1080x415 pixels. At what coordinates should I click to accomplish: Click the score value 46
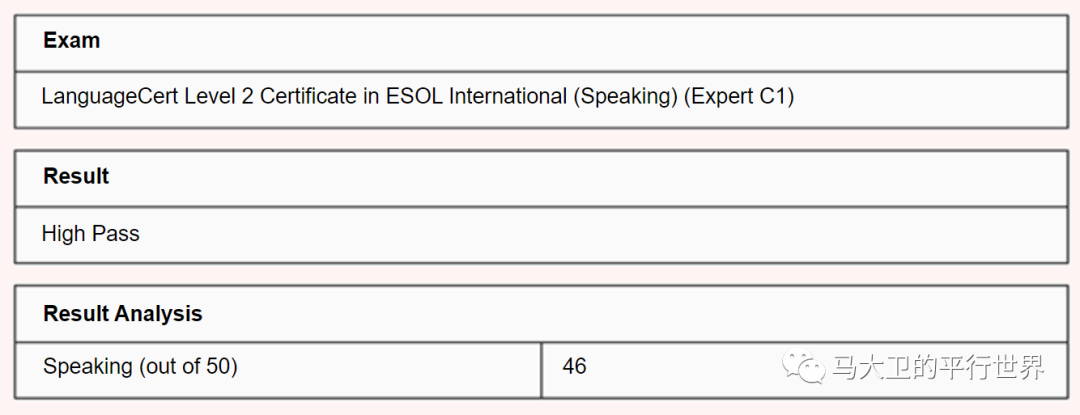tap(574, 366)
